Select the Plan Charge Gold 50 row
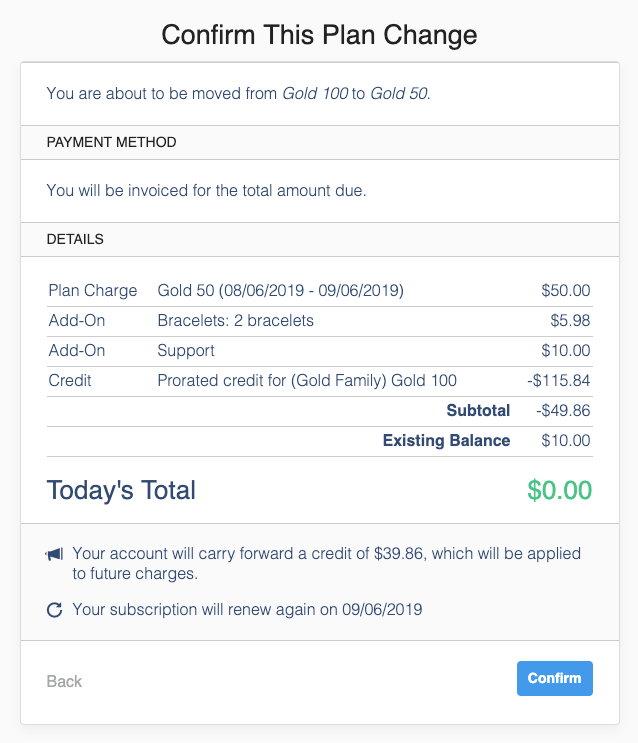Screen dimensions: 638x743 coord(280,291)
